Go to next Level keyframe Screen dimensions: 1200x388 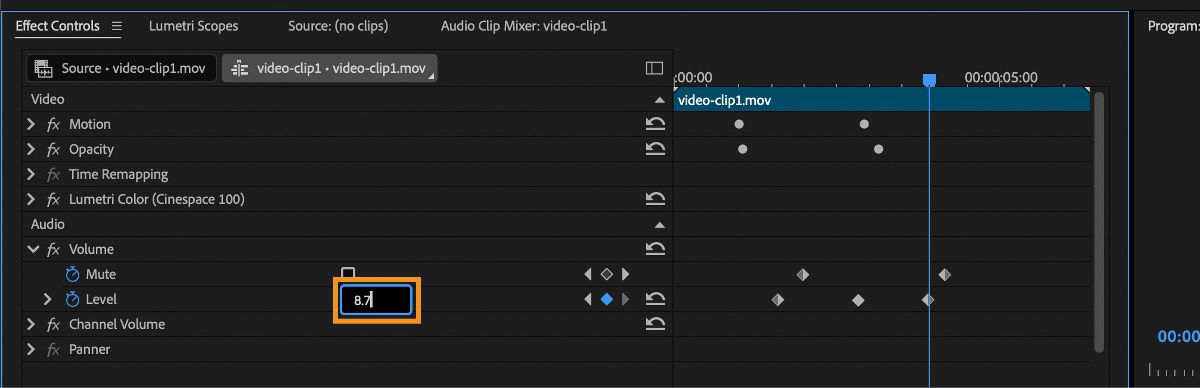pyautogui.click(x=625, y=299)
